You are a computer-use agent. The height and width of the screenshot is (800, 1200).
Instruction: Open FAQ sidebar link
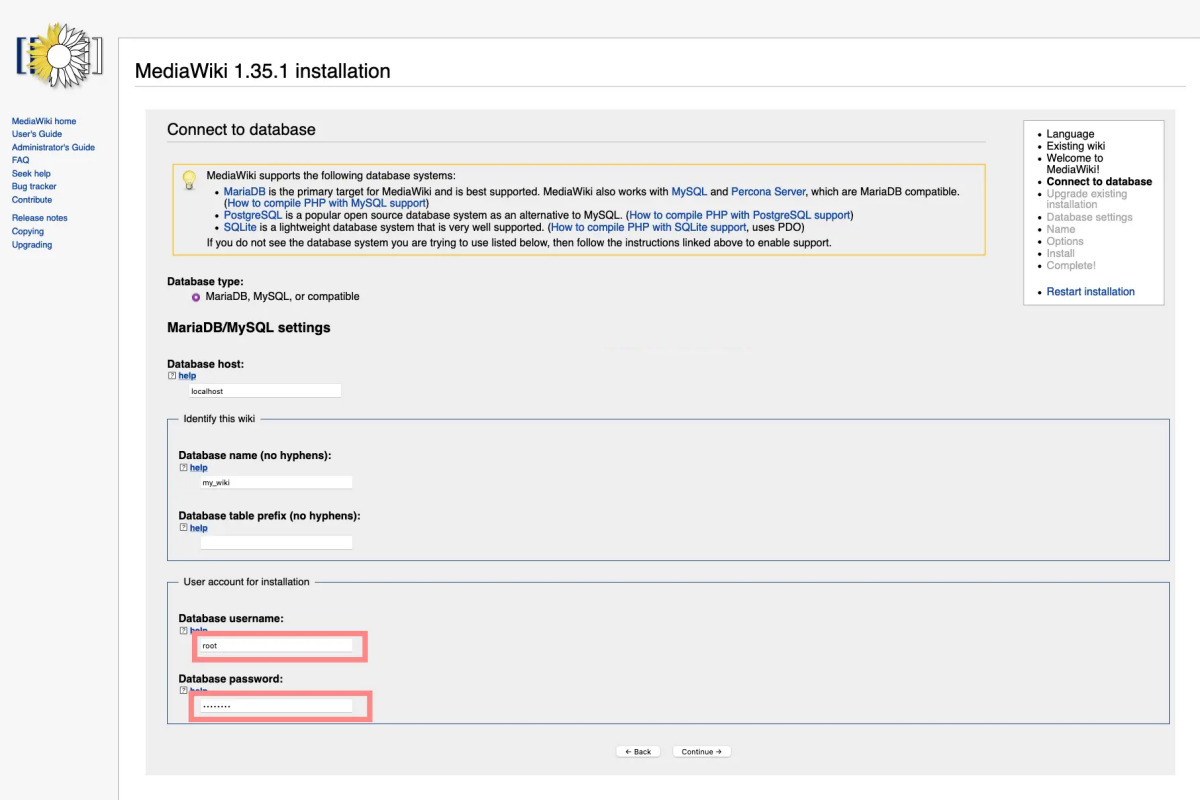(x=20, y=160)
